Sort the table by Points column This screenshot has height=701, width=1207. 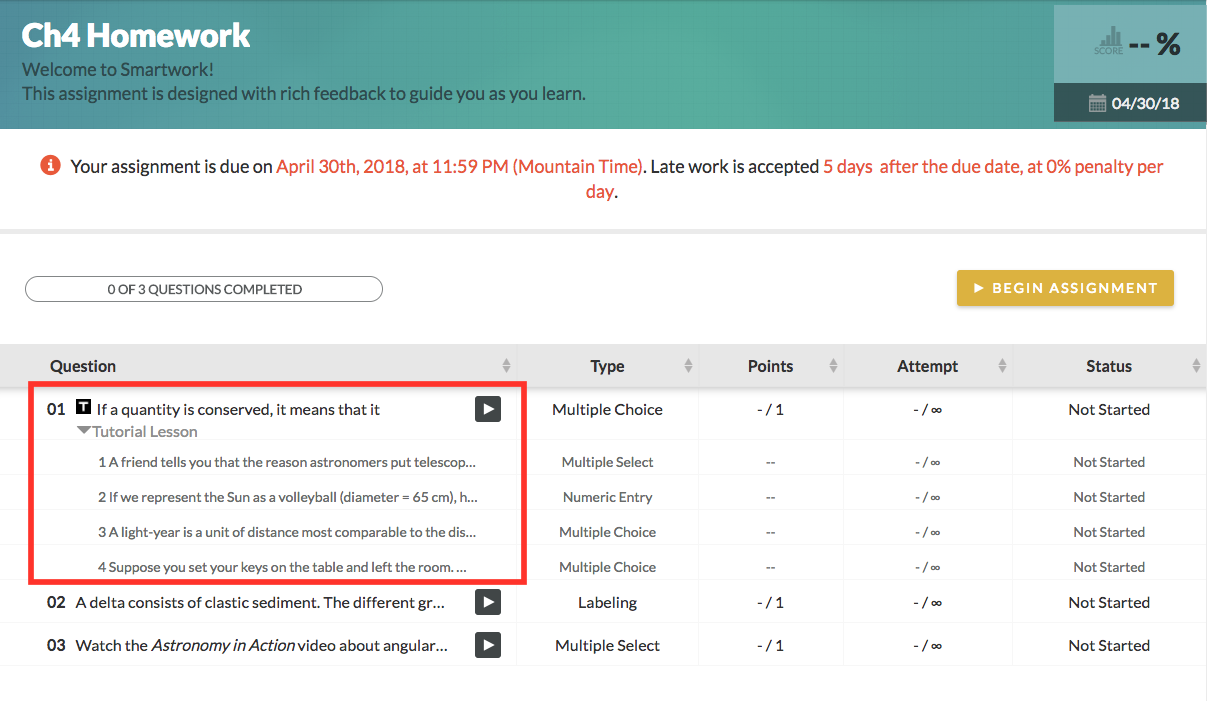(x=833, y=366)
